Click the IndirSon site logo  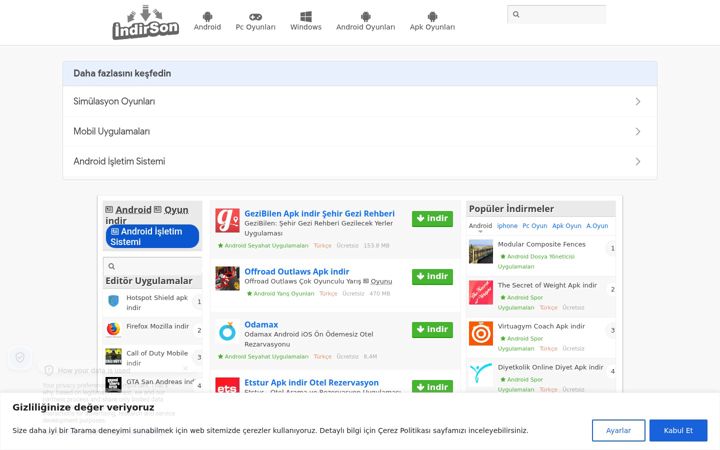(x=146, y=22)
